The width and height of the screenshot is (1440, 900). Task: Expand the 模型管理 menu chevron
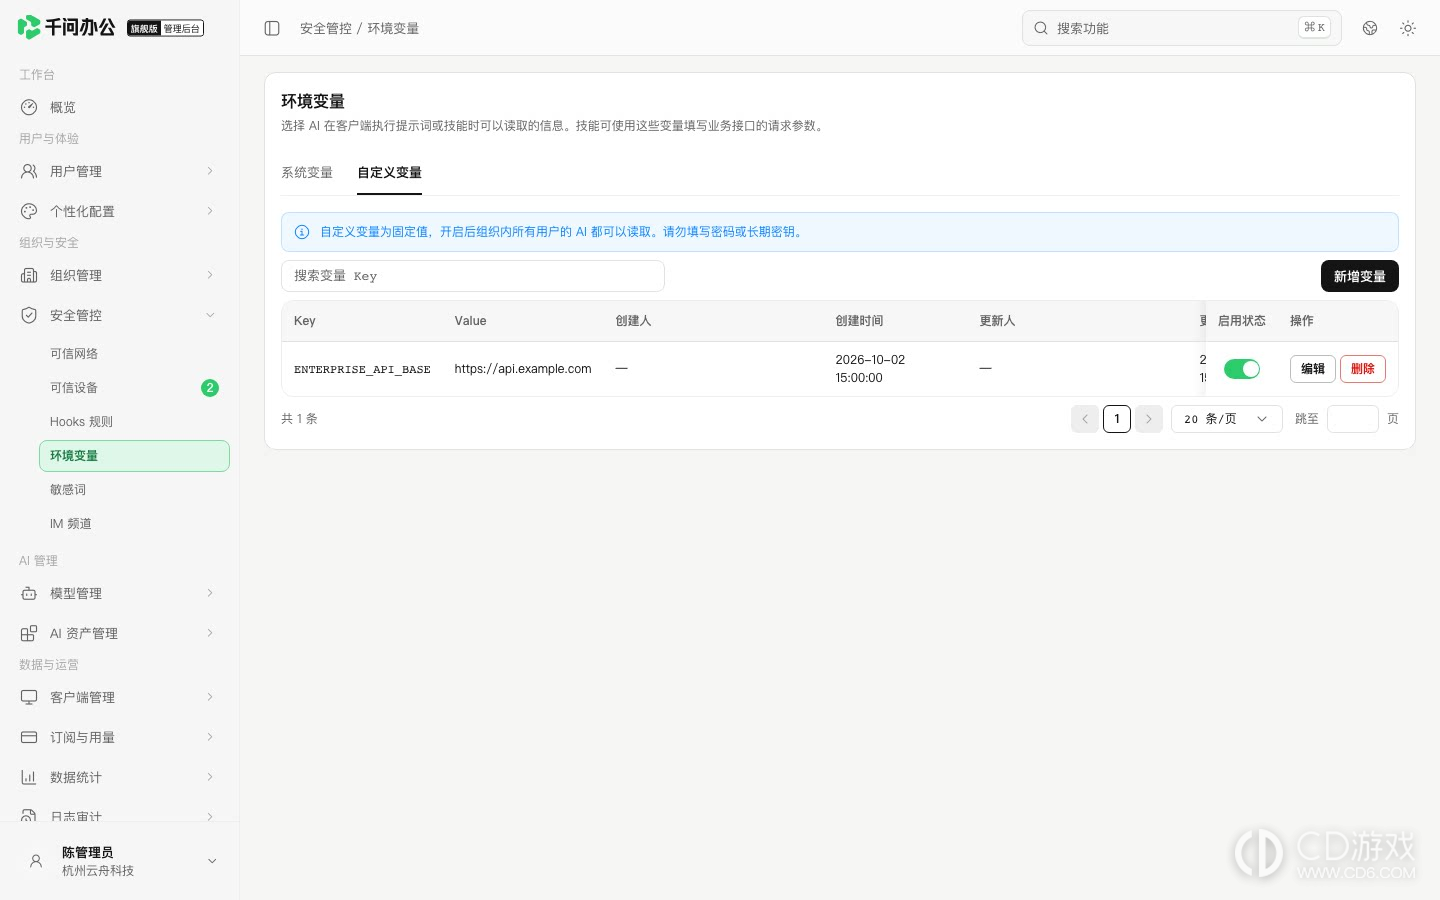[210, 593]
